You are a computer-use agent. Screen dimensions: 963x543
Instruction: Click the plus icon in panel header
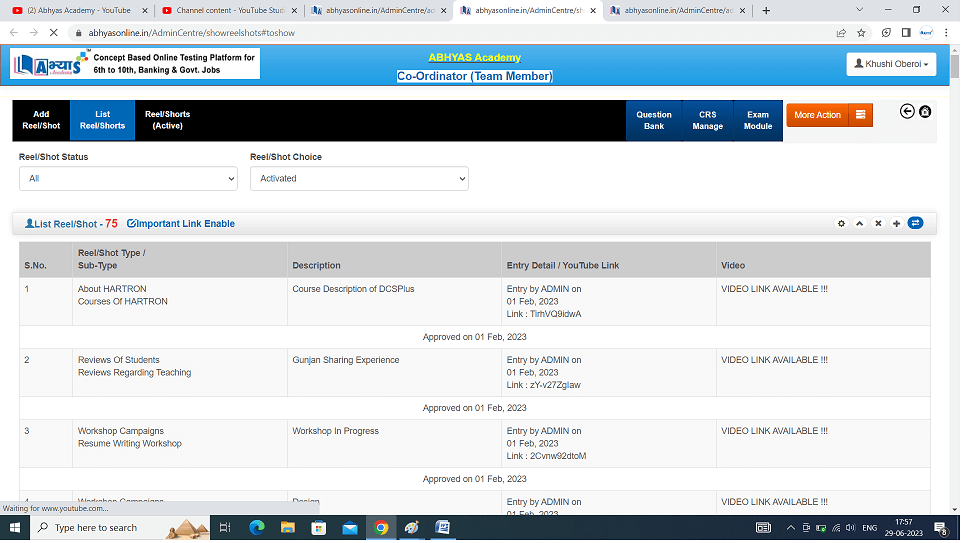coord(896,224)
